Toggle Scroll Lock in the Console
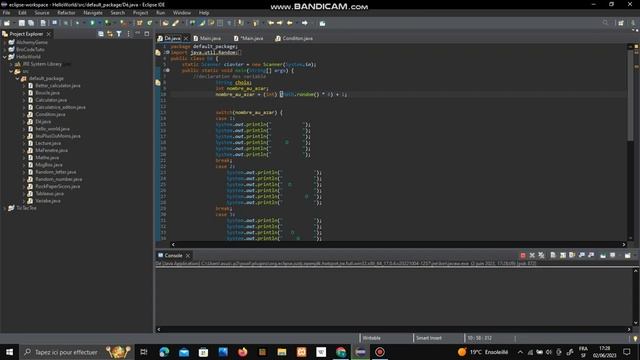This screenshot has height=360, width=640. pos(563,256)
